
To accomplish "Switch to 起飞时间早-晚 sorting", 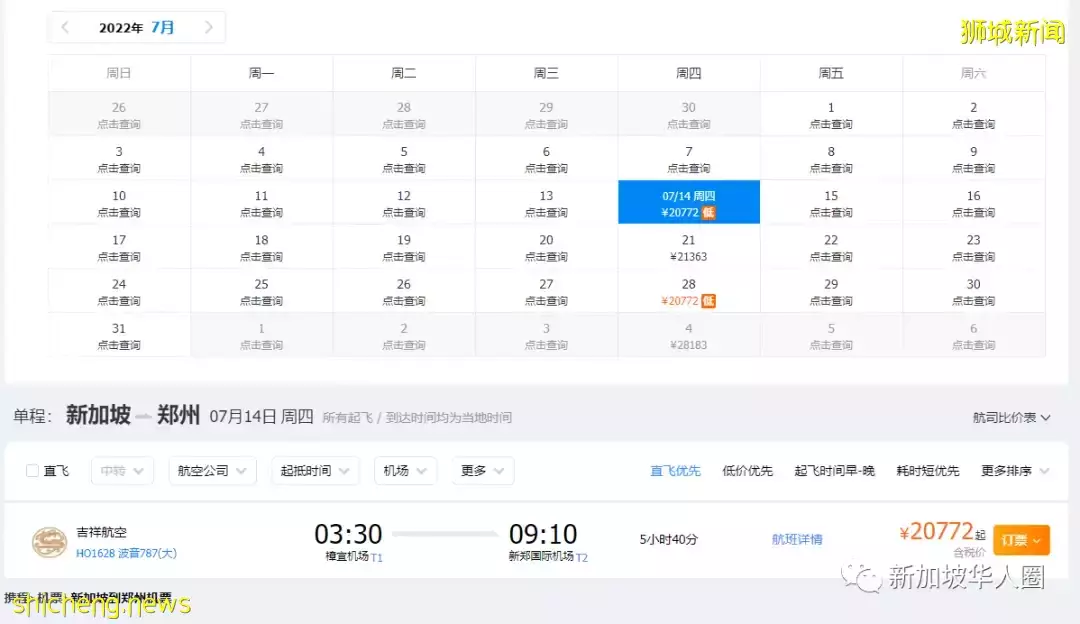I will pyautogui.click(x=837, y=470).
